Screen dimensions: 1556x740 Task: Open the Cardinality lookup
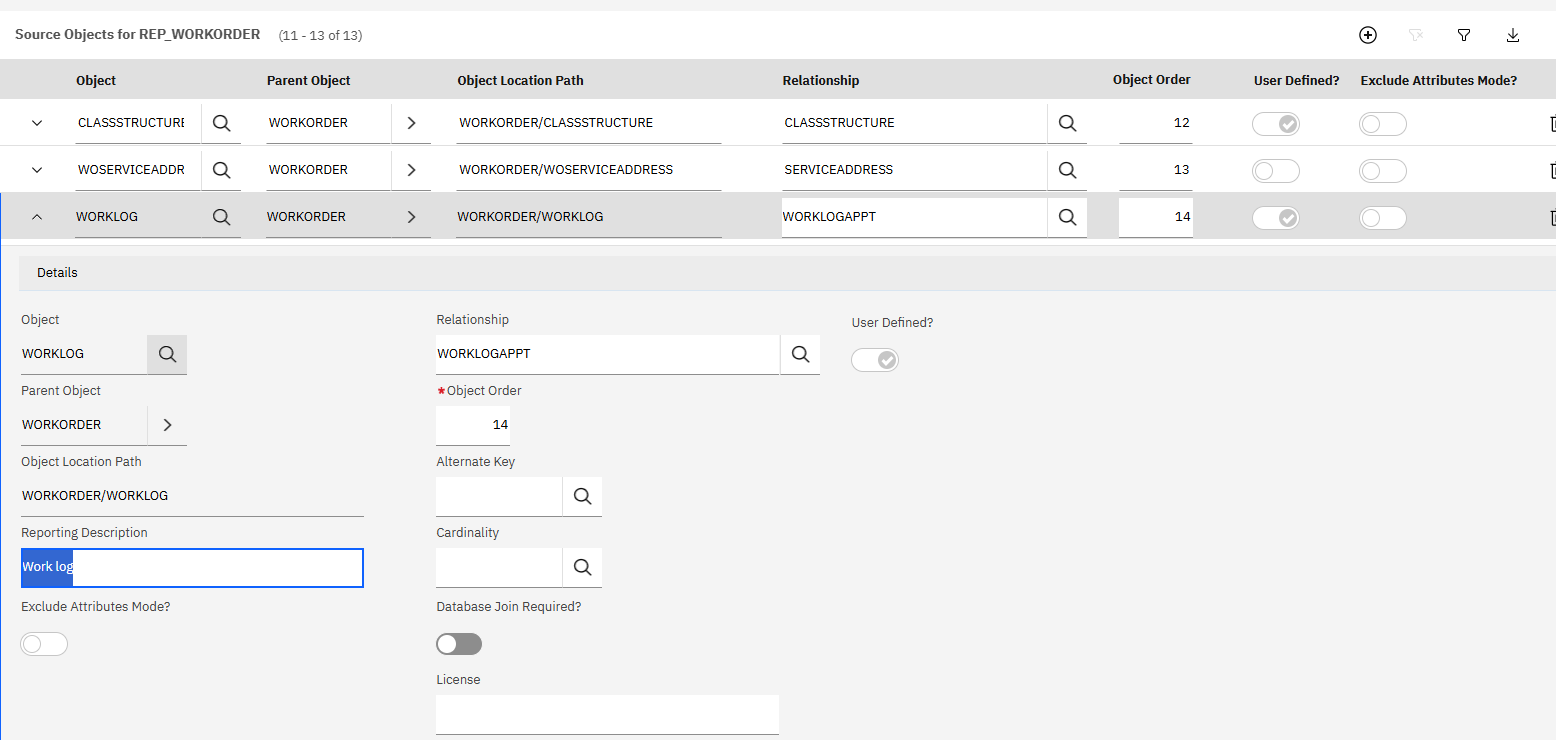coord(582,567)
